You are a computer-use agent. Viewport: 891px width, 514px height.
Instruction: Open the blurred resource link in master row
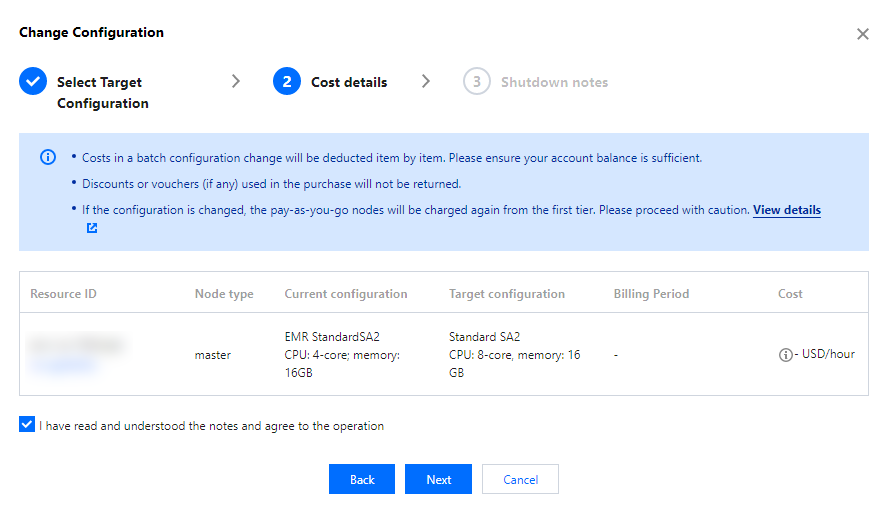coord(62,366)
